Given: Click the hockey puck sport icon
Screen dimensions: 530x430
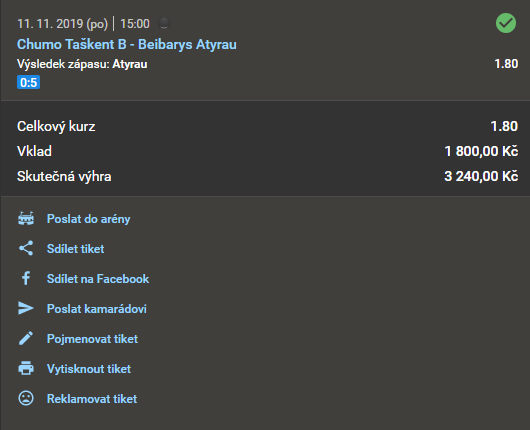Looking at the screenshot, I should (x=164, y=23).
